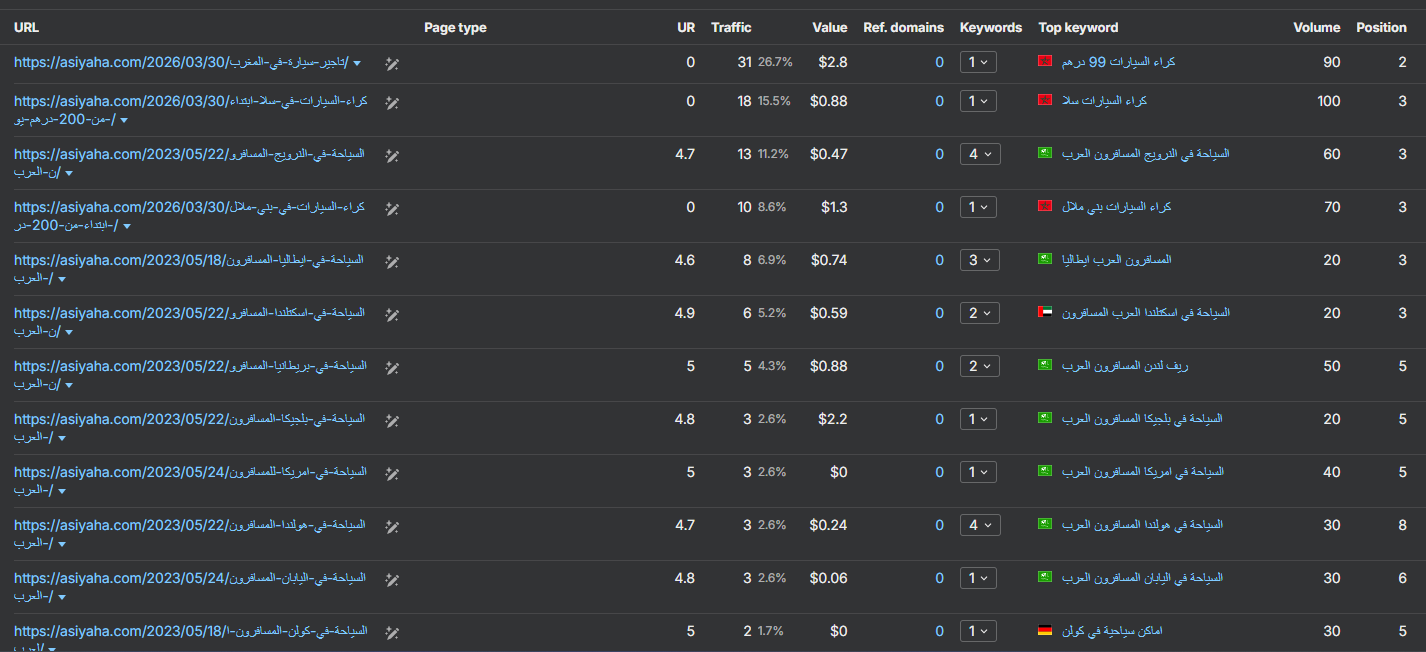Open the wand icon in the traffic 8 row

tap(393, 261)
